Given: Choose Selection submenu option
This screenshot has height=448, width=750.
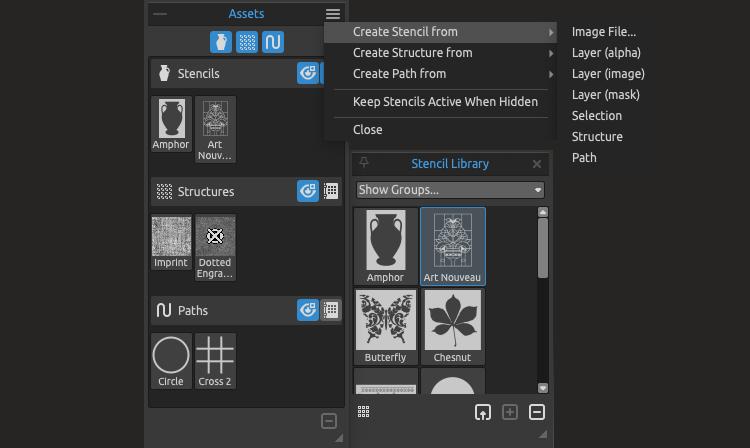Looking at the screenshot, I should (x=597, y=116).
